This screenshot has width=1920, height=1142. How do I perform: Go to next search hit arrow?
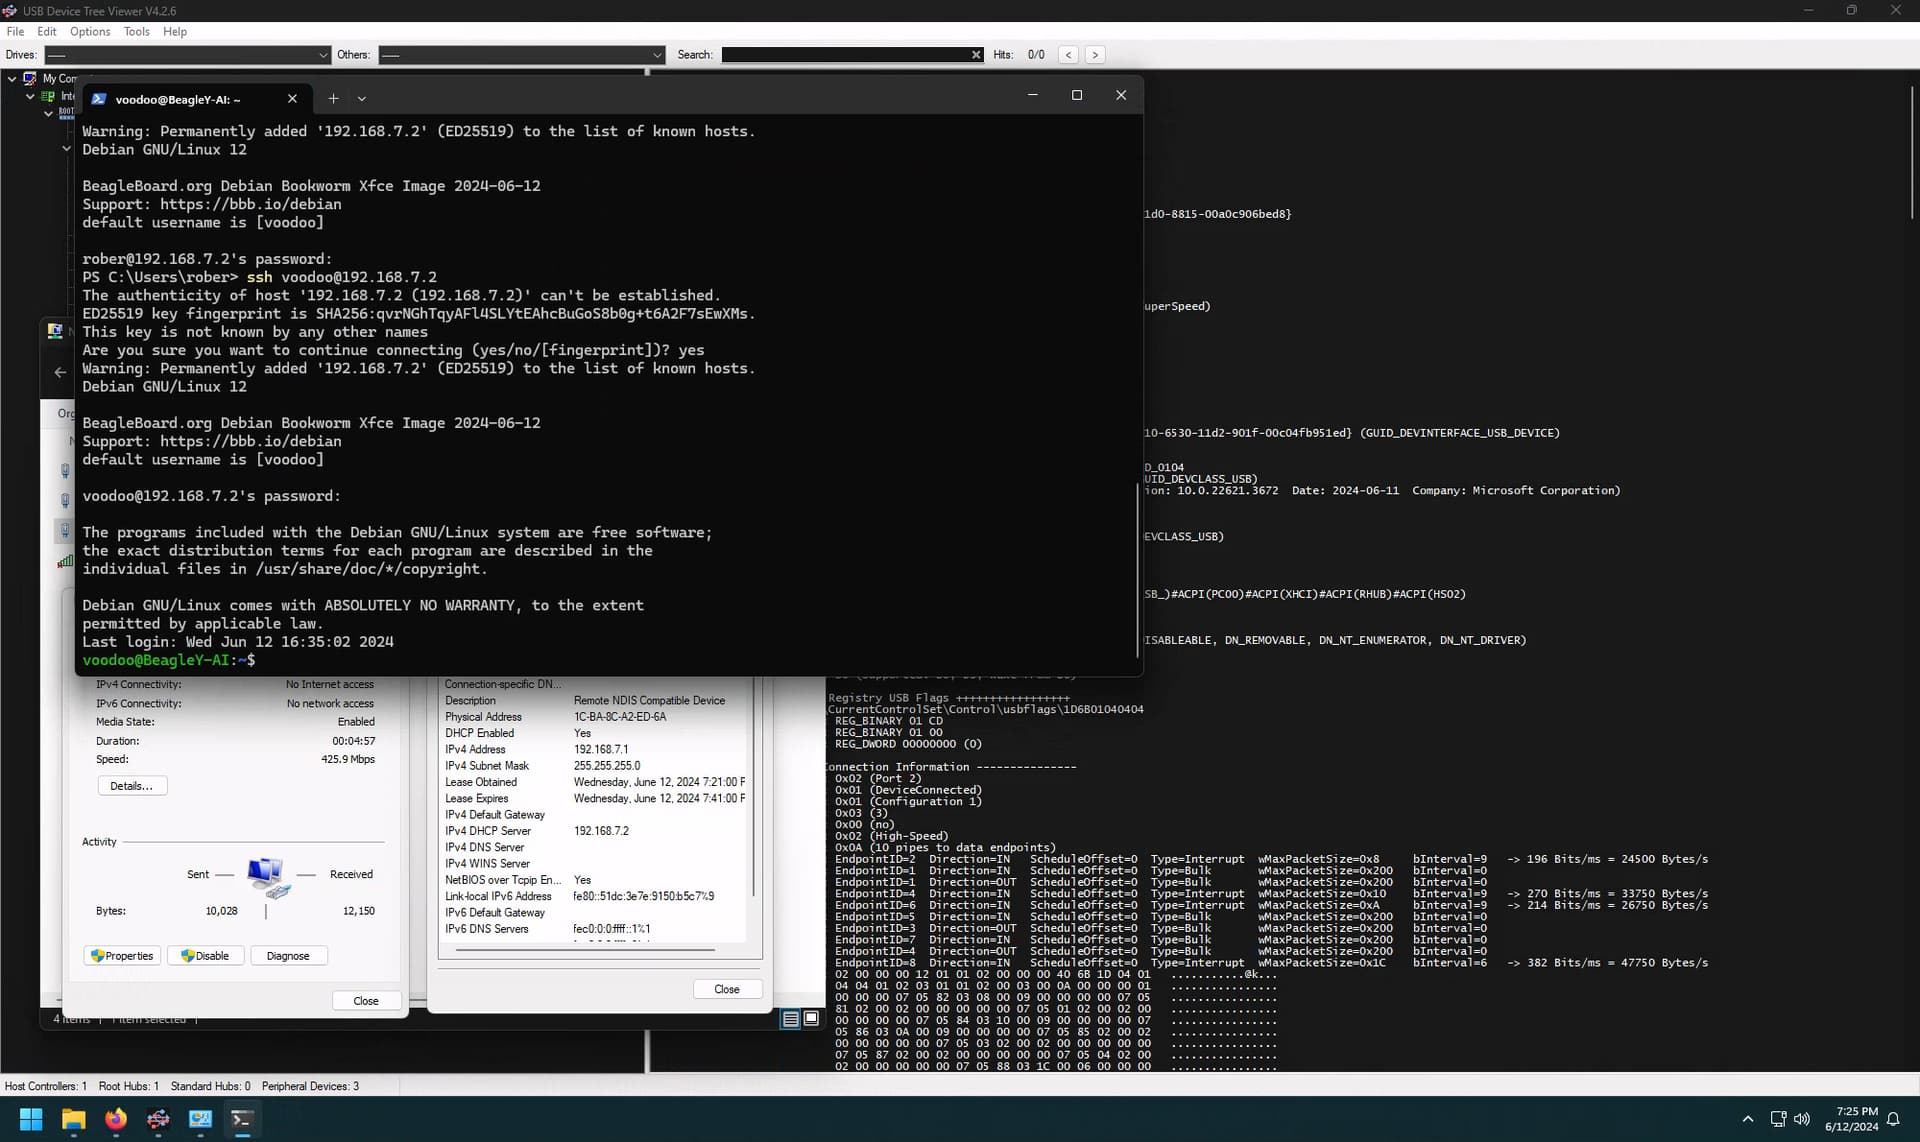click(x=1095, y=55)
